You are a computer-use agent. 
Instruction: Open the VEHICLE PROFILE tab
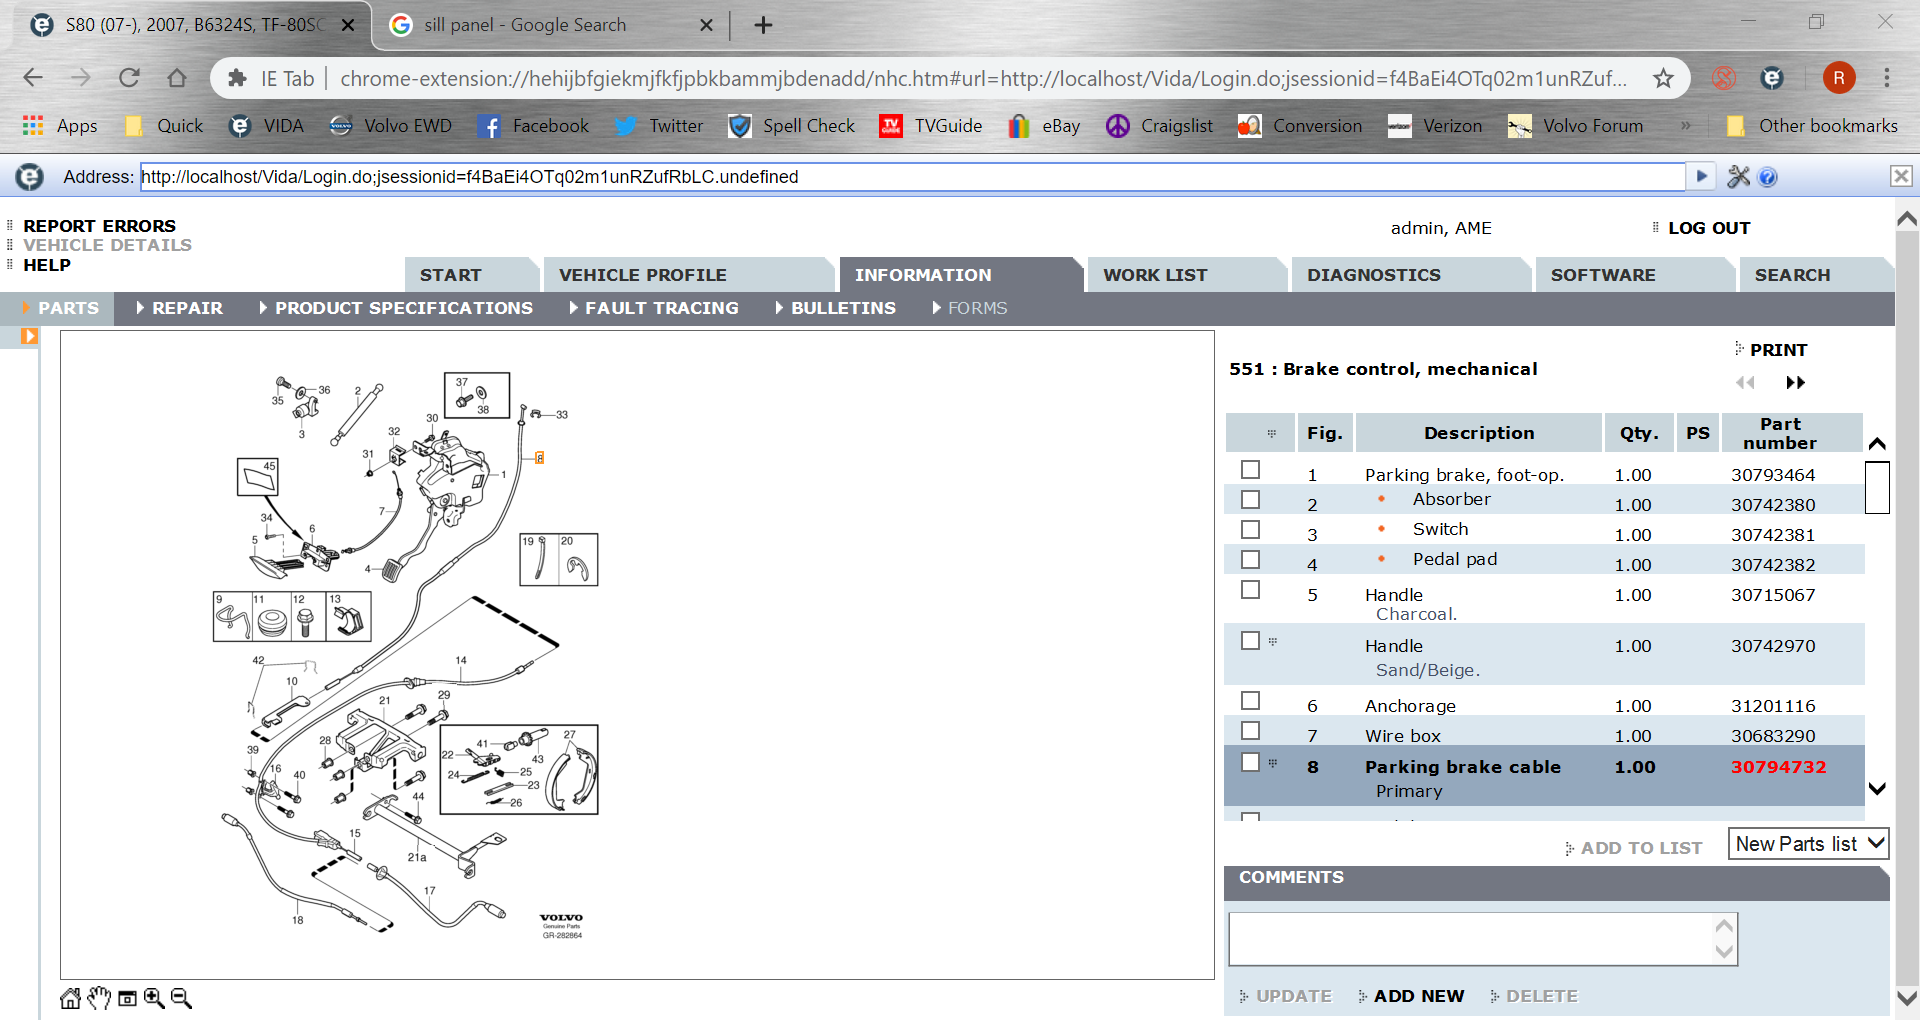coord(642,275)
